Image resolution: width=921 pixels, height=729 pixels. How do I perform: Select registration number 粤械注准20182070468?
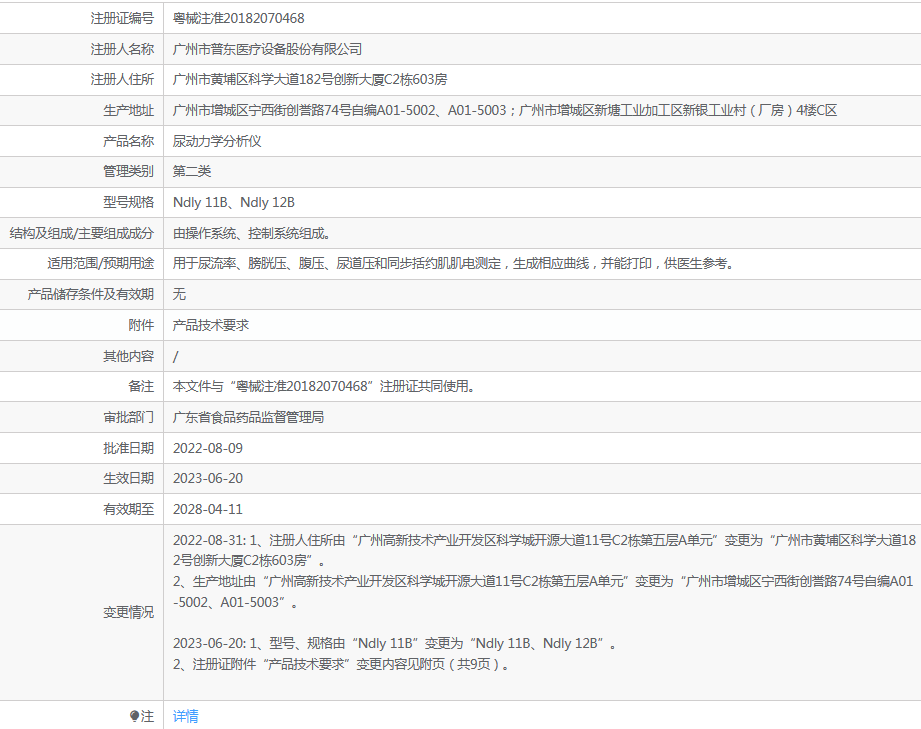(238, 18)
